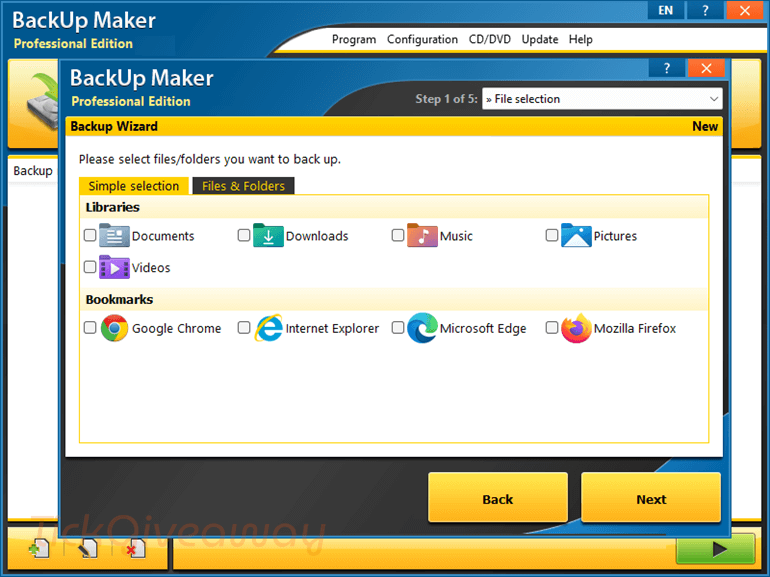Click the Next button

click(x=651, y=498)
